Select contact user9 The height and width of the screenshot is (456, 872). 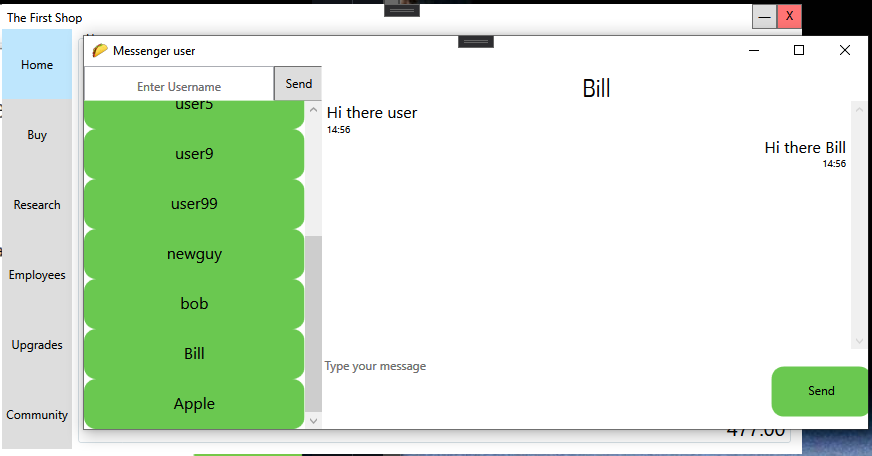tap(194, 154)
